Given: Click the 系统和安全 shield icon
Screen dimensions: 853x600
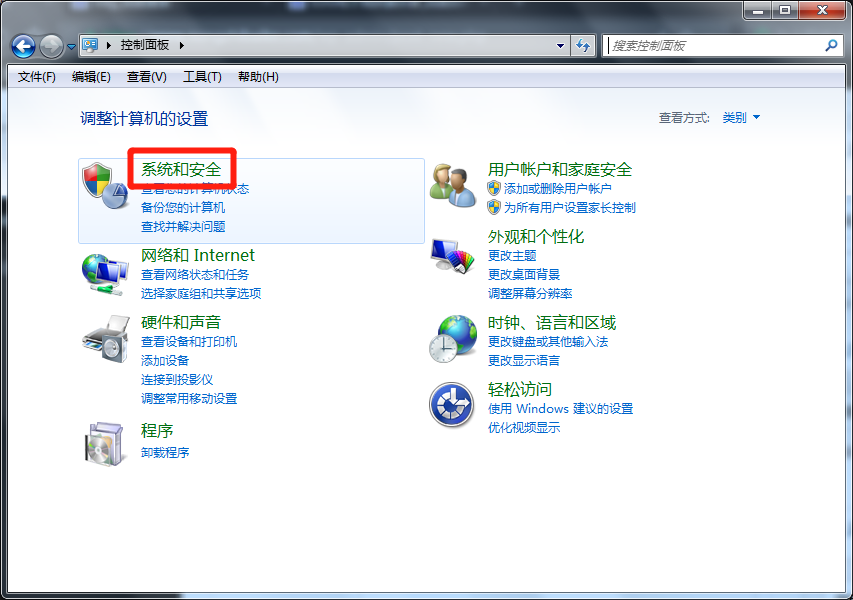Looking at the screenshot, I should [x=105, y=185].
